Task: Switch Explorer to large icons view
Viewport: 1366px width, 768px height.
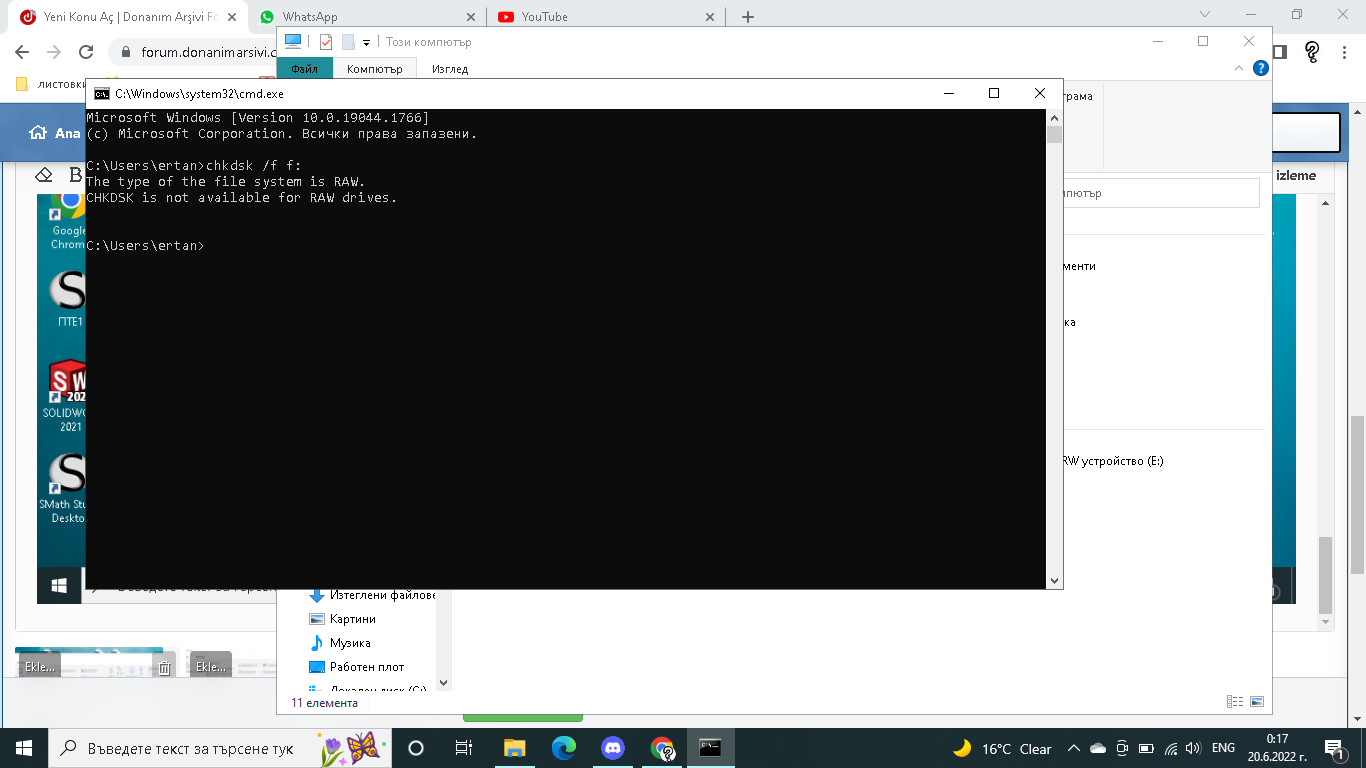Action: point(1257,702)
